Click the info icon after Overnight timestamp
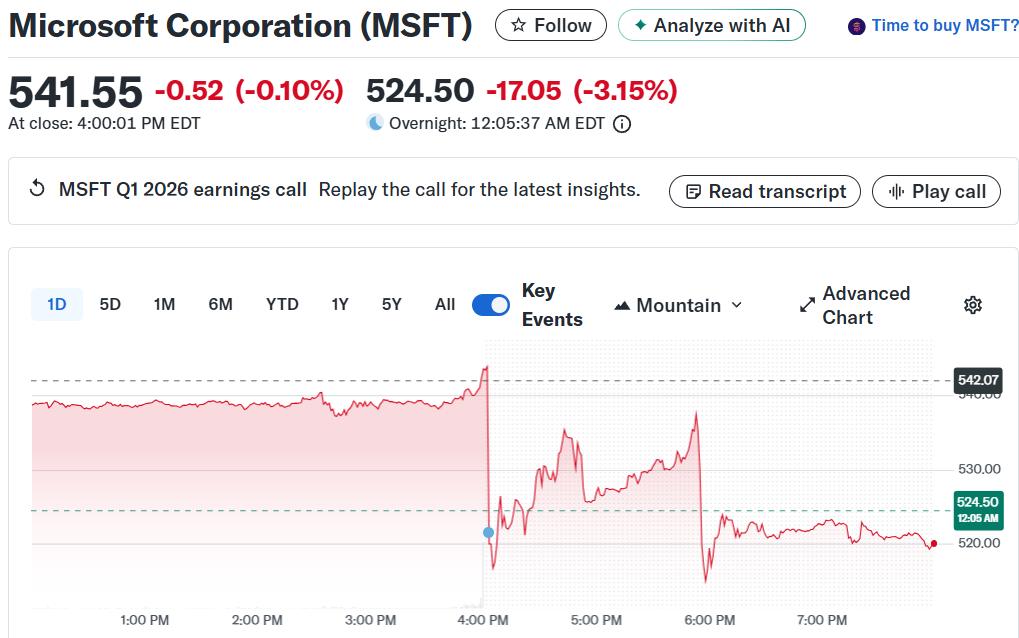The height and width of the screenshot is (638, 1019). coord(620,124)
